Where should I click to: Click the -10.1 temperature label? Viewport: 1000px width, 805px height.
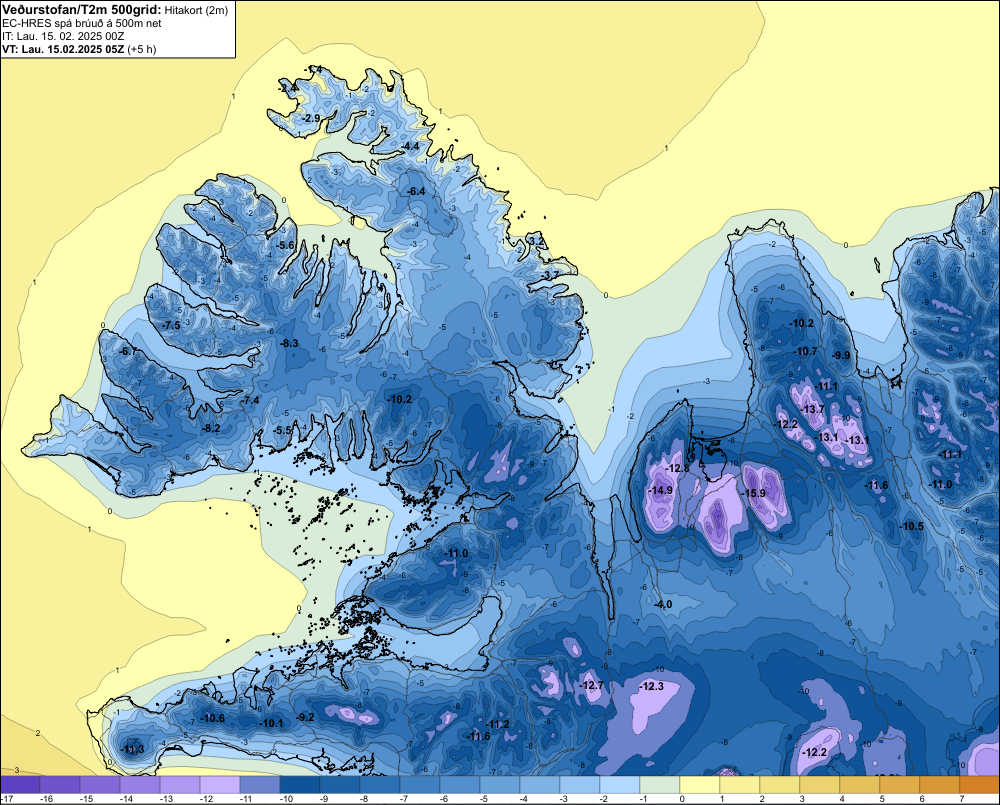point(272,723)
